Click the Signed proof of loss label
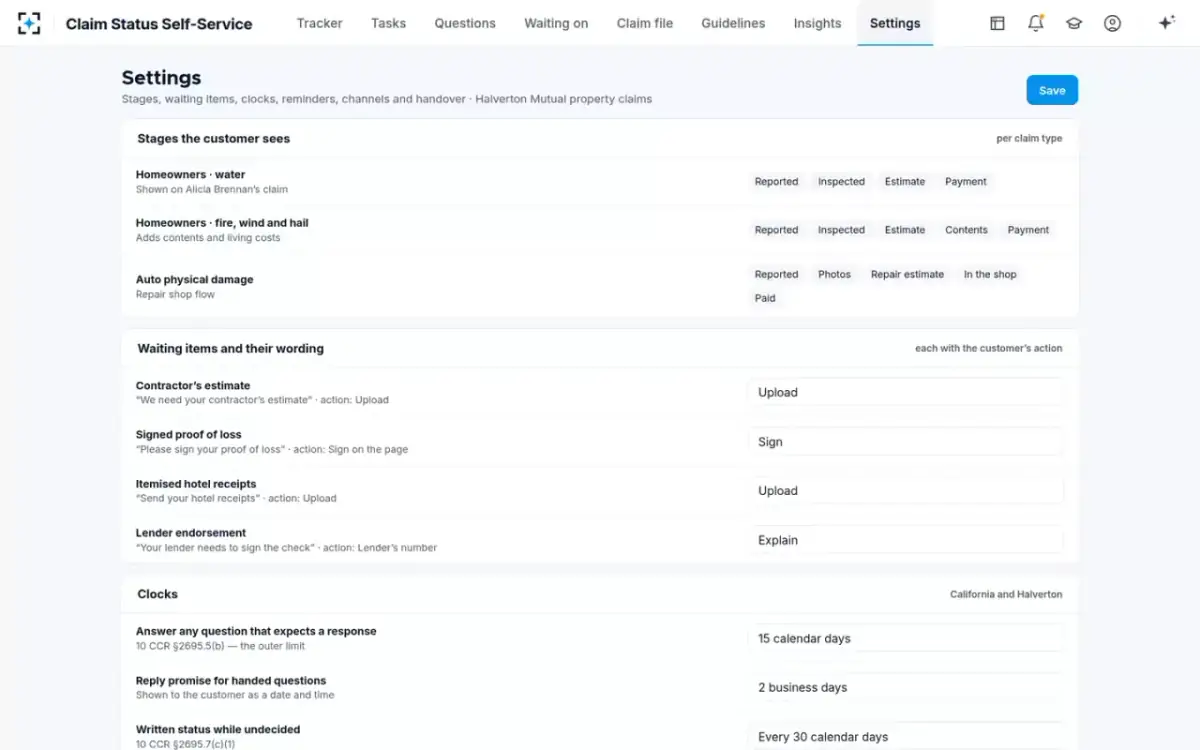This screenshot has height=750, width=1200. (x=189, y=435)
